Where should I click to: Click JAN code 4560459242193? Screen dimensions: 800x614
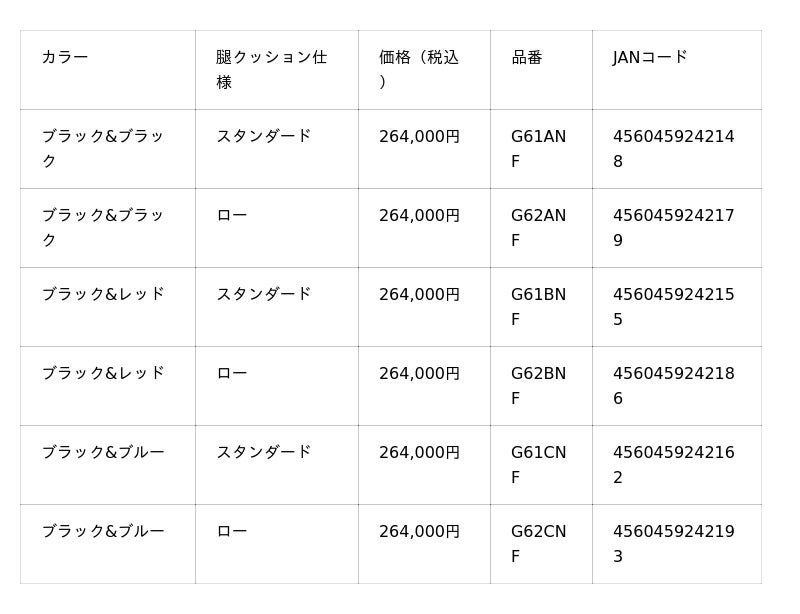[673, 544]
